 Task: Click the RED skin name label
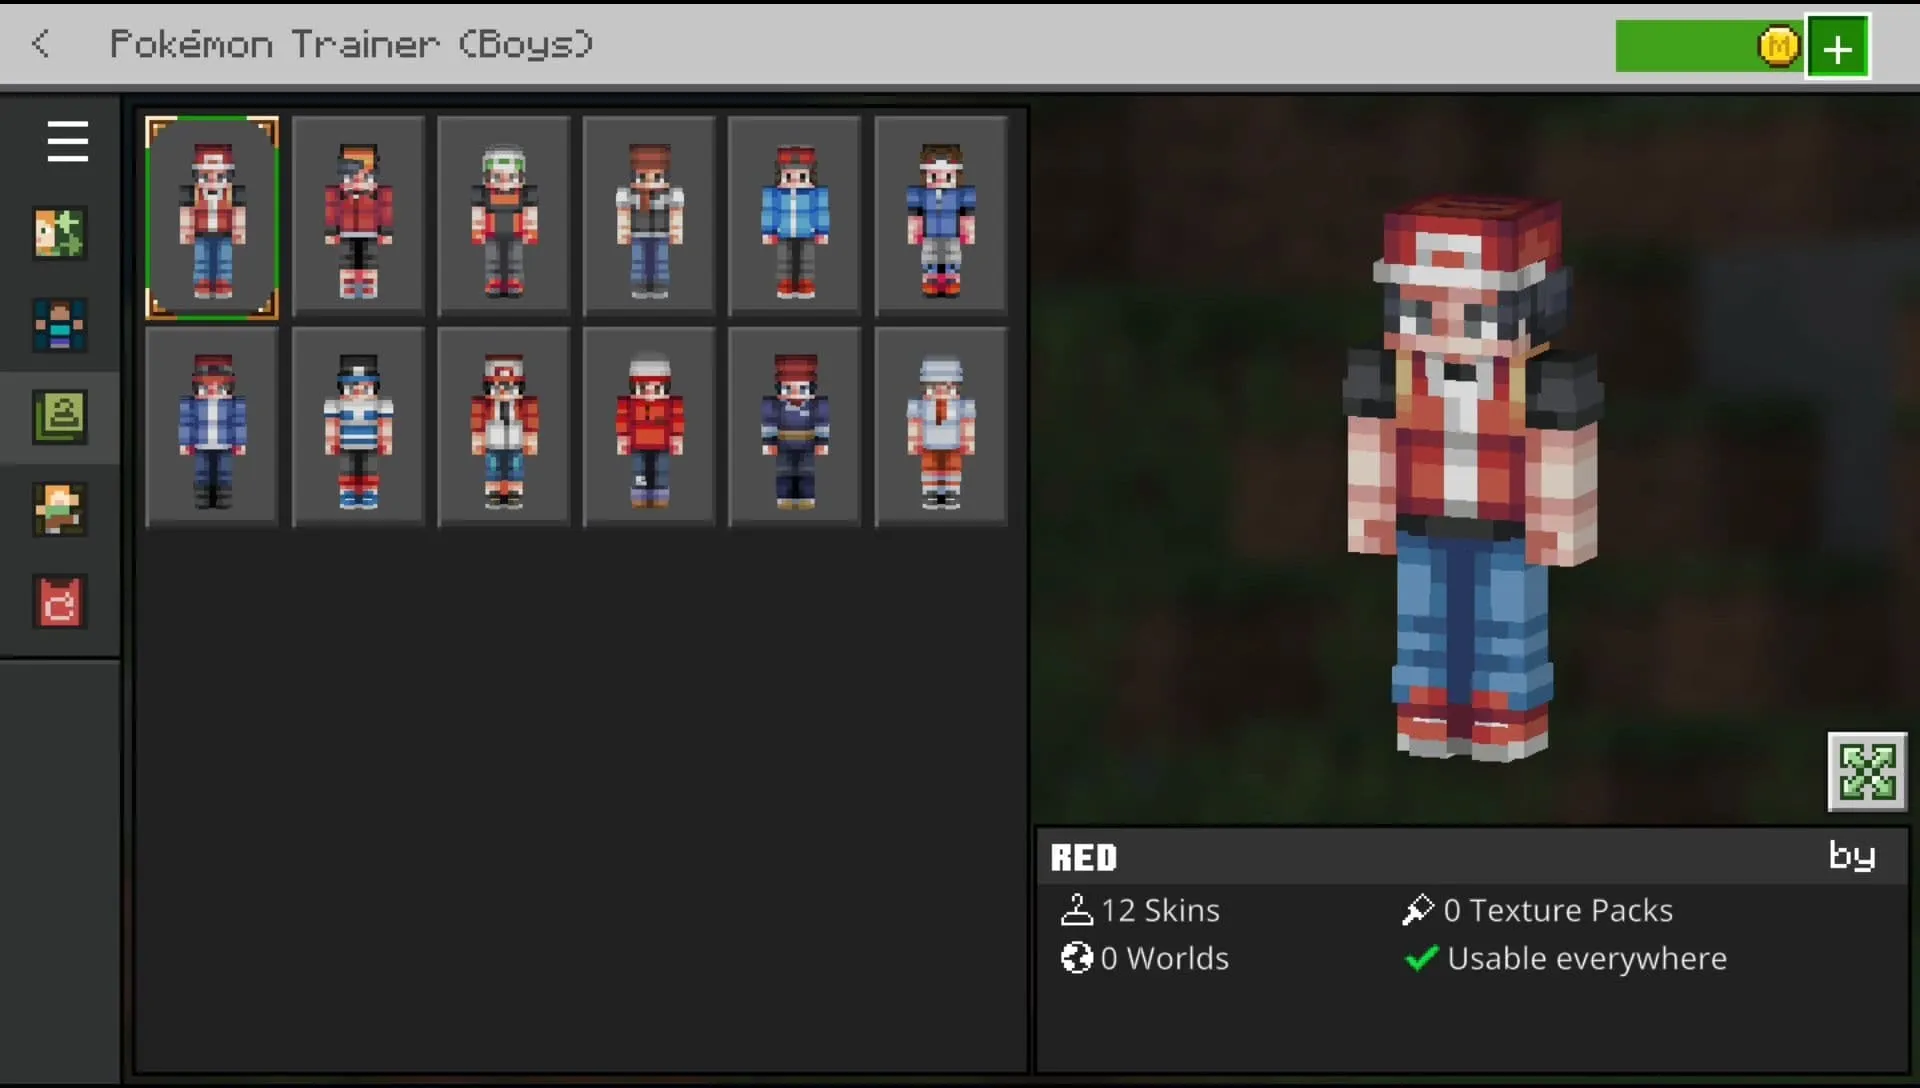[x=1084, y=858]
